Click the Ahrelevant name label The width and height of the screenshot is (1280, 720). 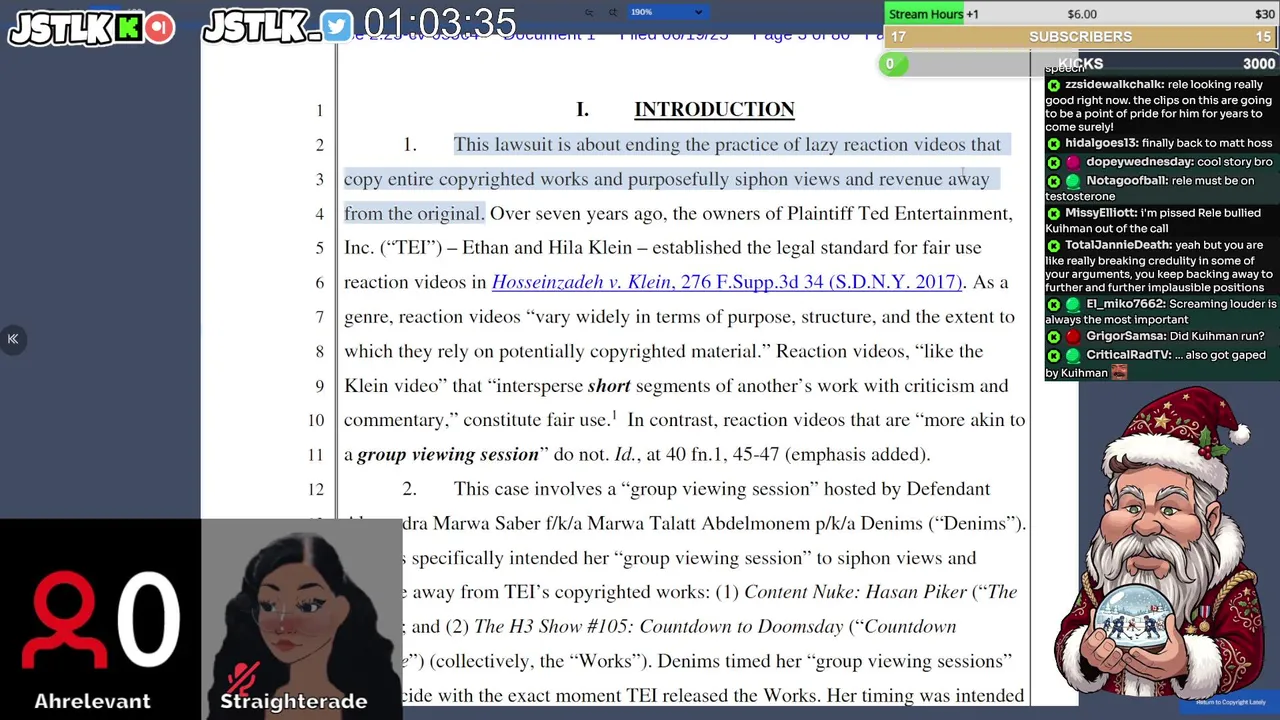(x=92, y=701)
